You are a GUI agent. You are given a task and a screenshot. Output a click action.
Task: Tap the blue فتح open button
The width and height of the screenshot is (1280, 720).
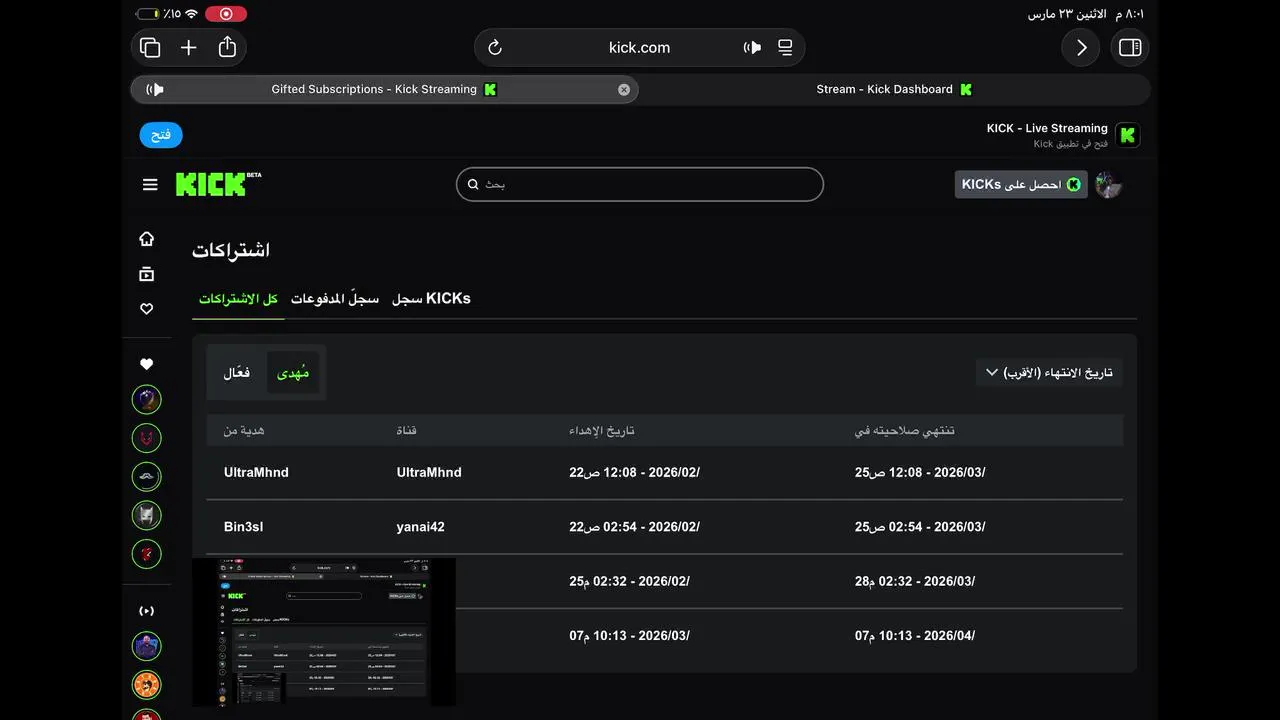[x=161, y=135]
